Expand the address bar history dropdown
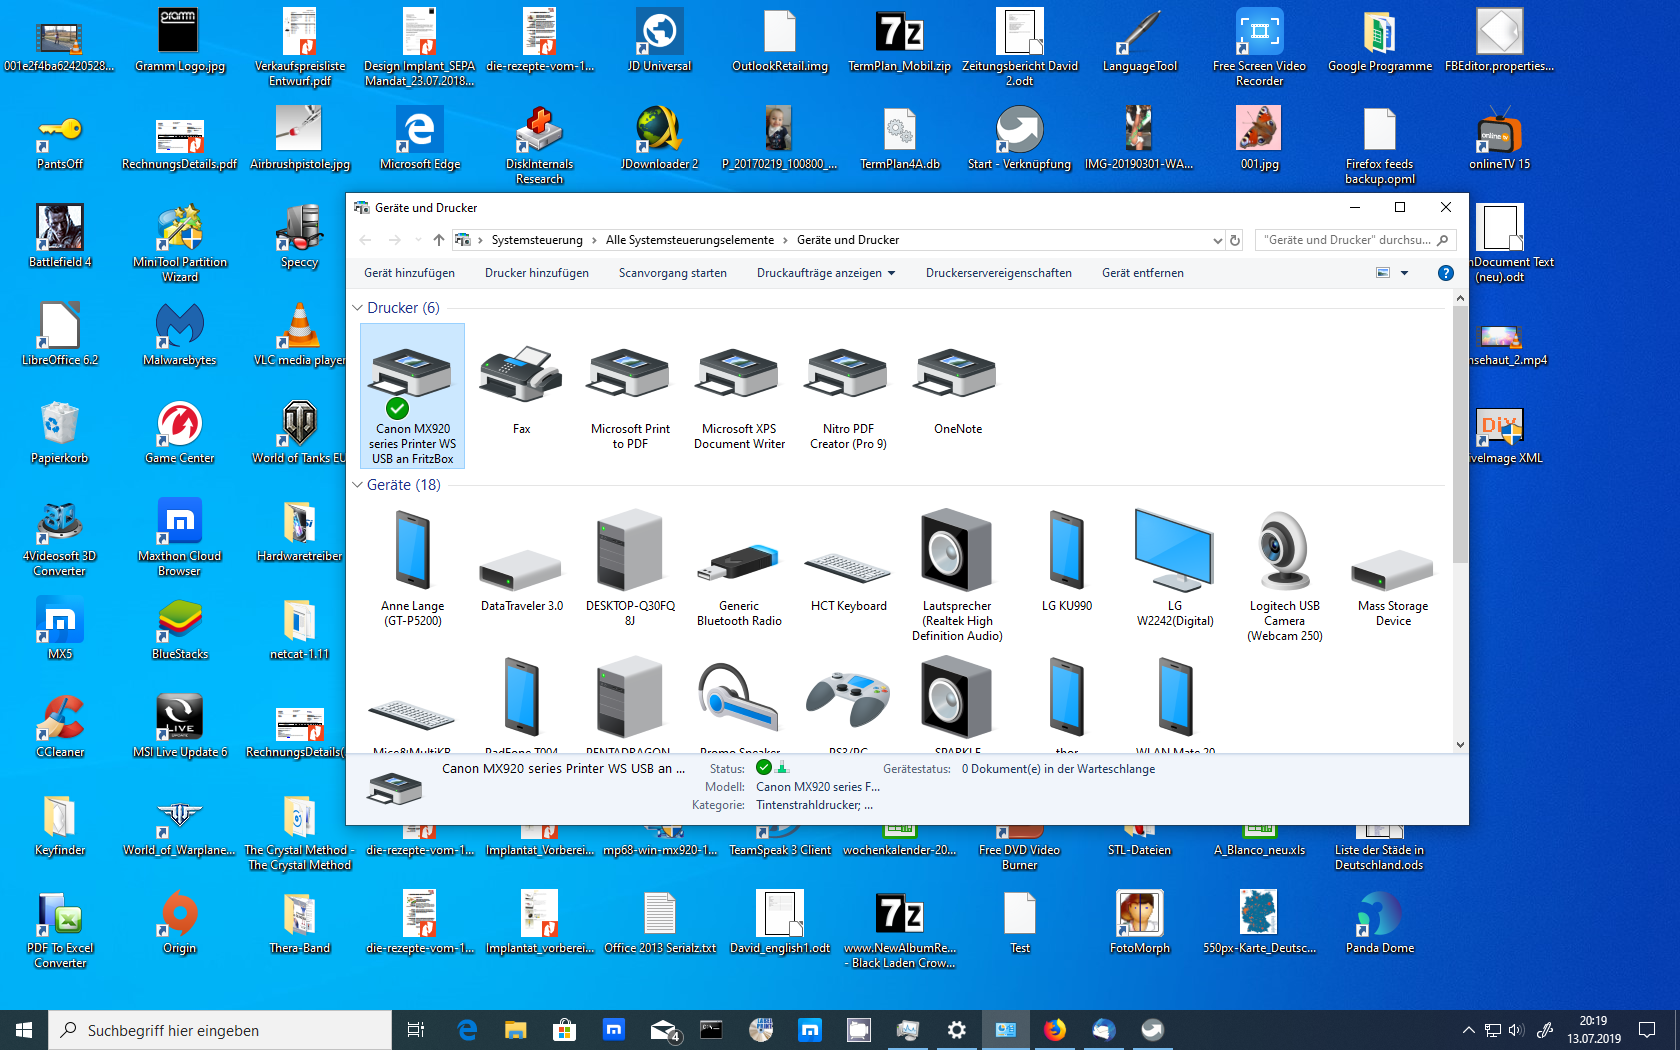Image resolution: width=1680 pixels, height=1050 pixels. coord(1217,240)
